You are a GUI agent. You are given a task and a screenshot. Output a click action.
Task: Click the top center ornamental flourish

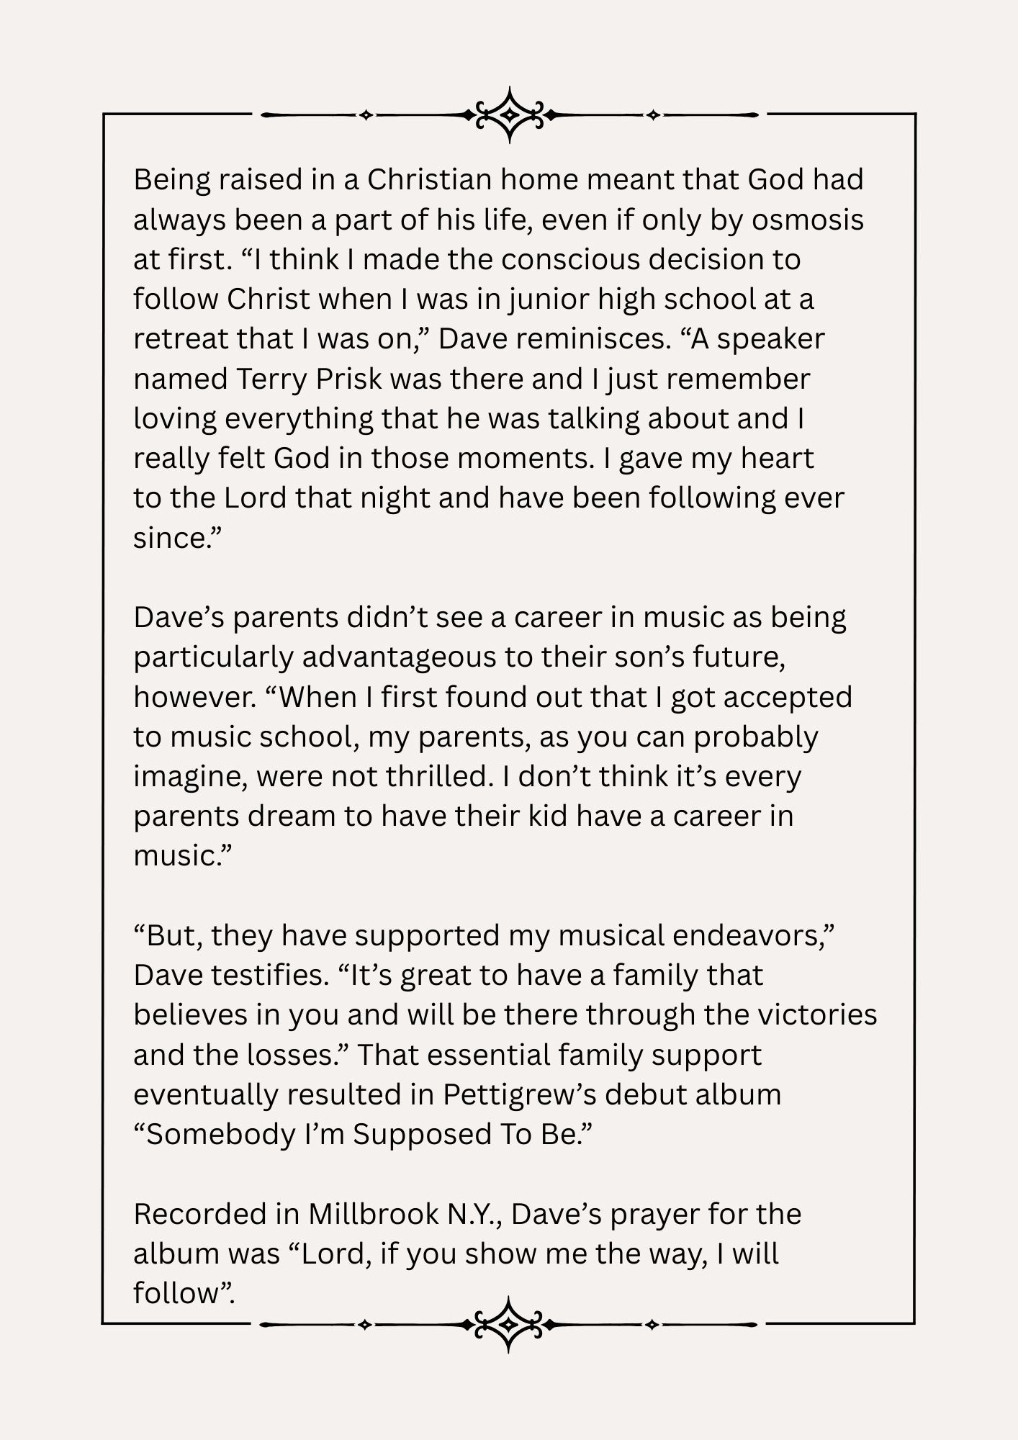509,115
